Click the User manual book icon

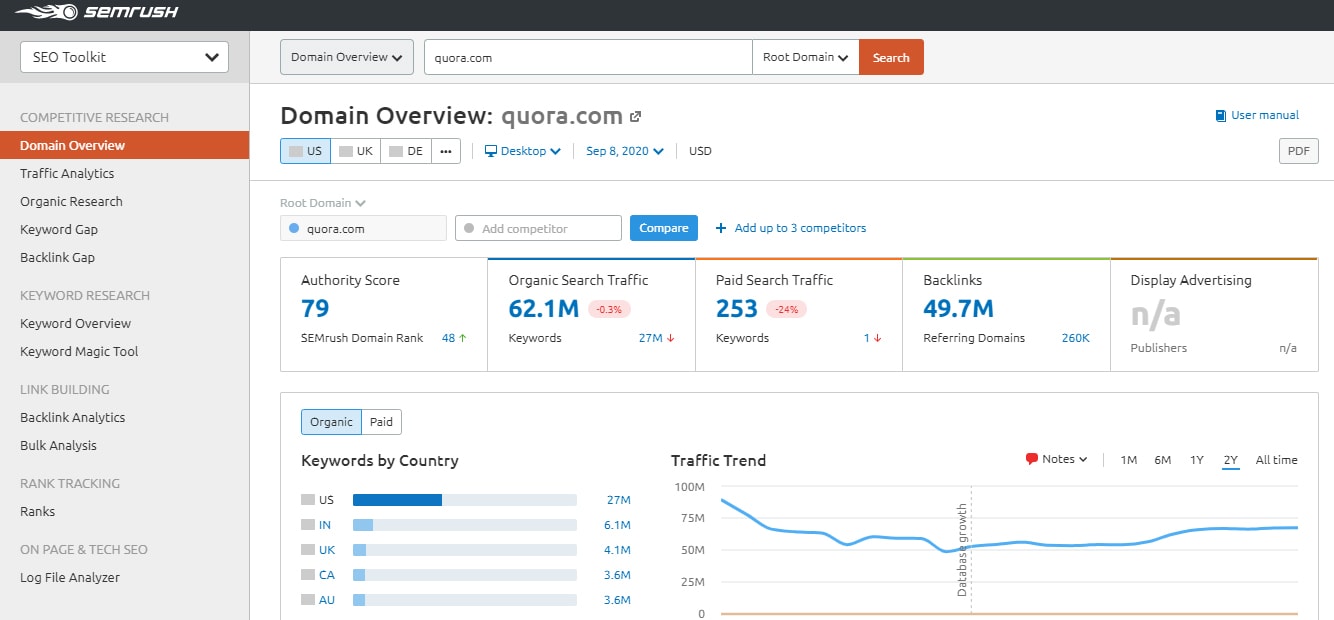(1221, 115)
